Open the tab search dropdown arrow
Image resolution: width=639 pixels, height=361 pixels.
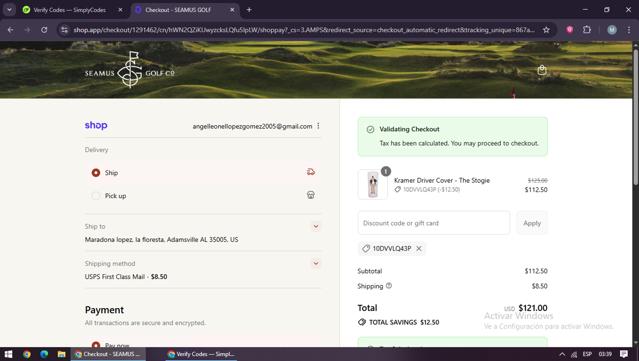[x=9, y=10]
